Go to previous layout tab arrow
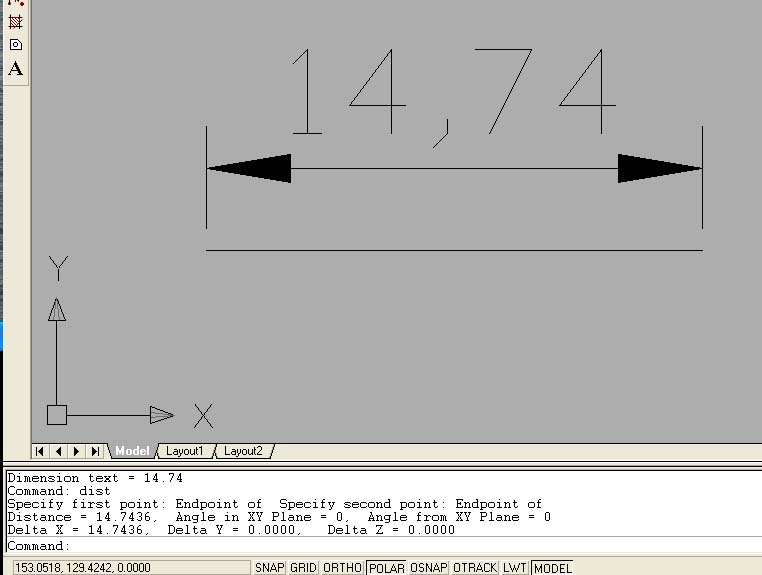 59,451
